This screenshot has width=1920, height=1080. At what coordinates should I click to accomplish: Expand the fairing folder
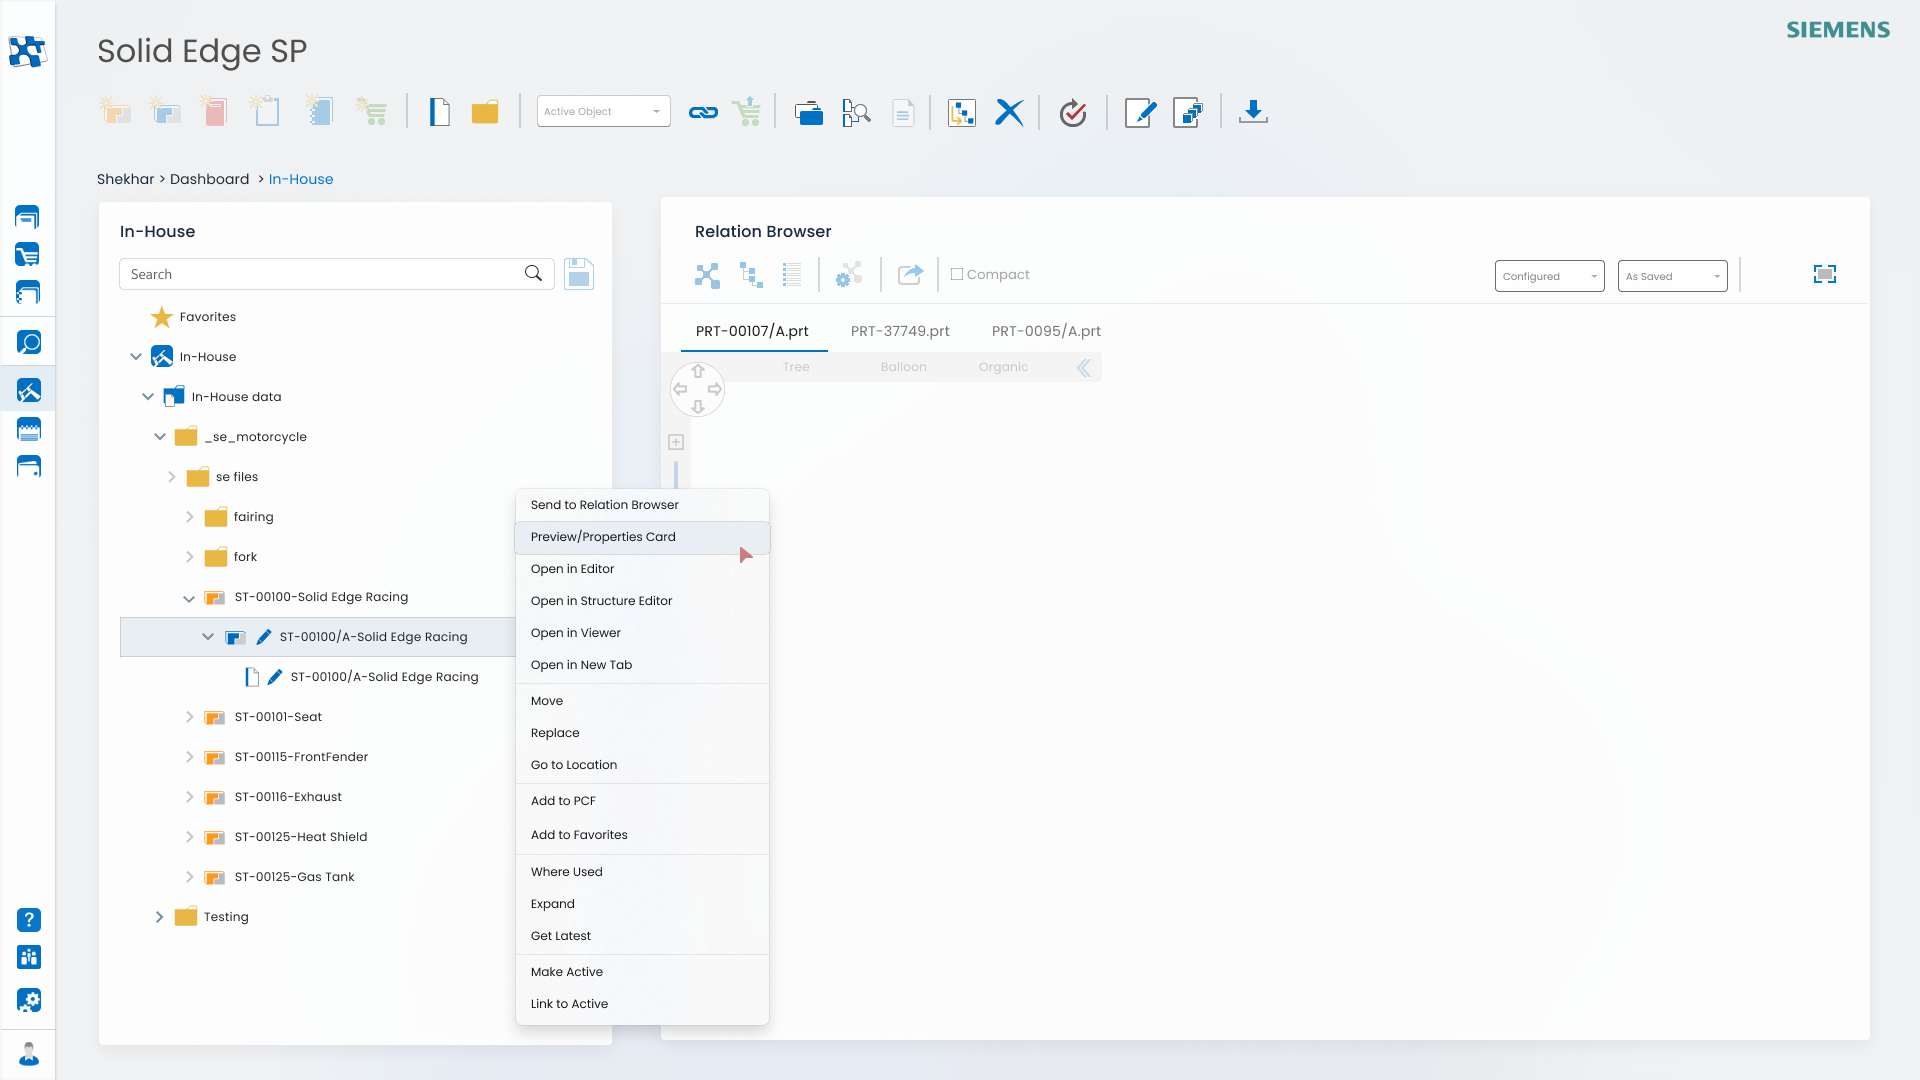190,517
